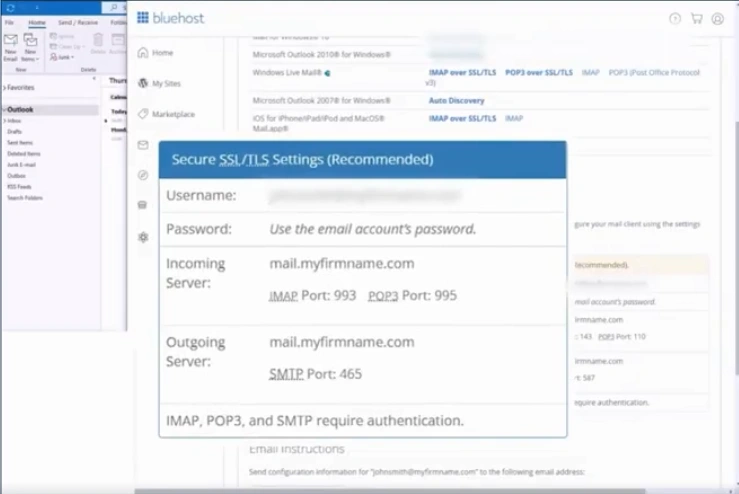Click the envelope email icon in sidebar

click(x=143, y=145)
